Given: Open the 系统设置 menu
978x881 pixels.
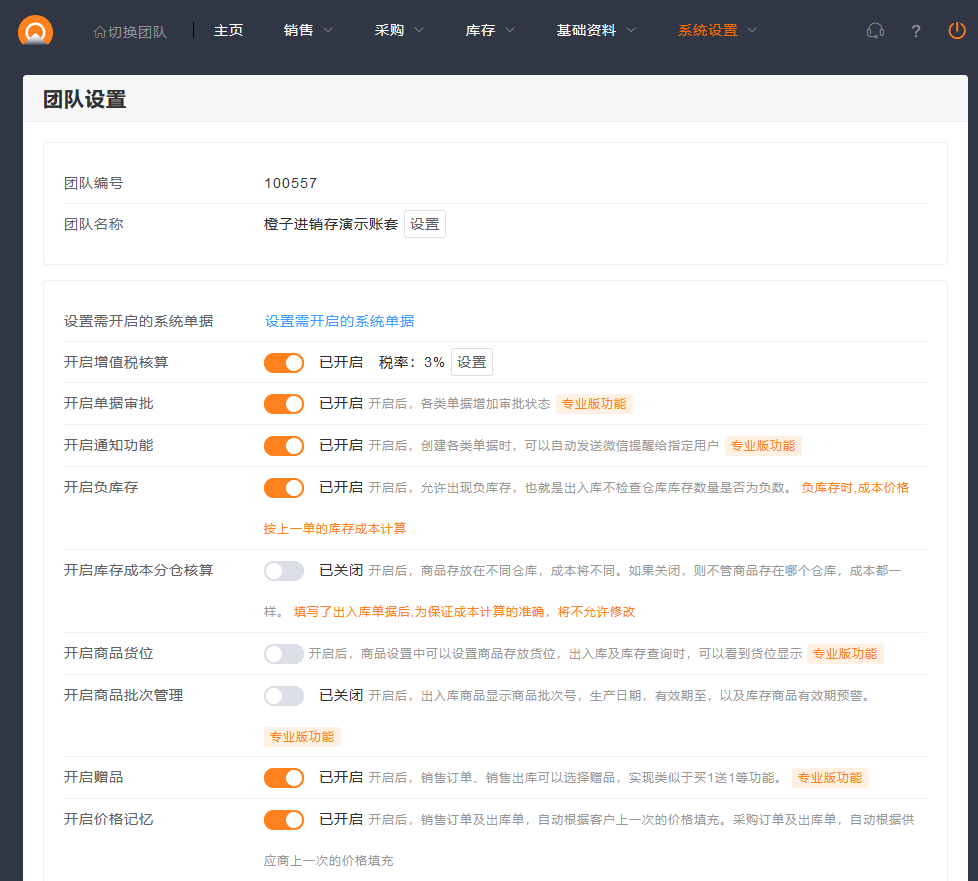Looking at the screenshot, I should (717, 30).
